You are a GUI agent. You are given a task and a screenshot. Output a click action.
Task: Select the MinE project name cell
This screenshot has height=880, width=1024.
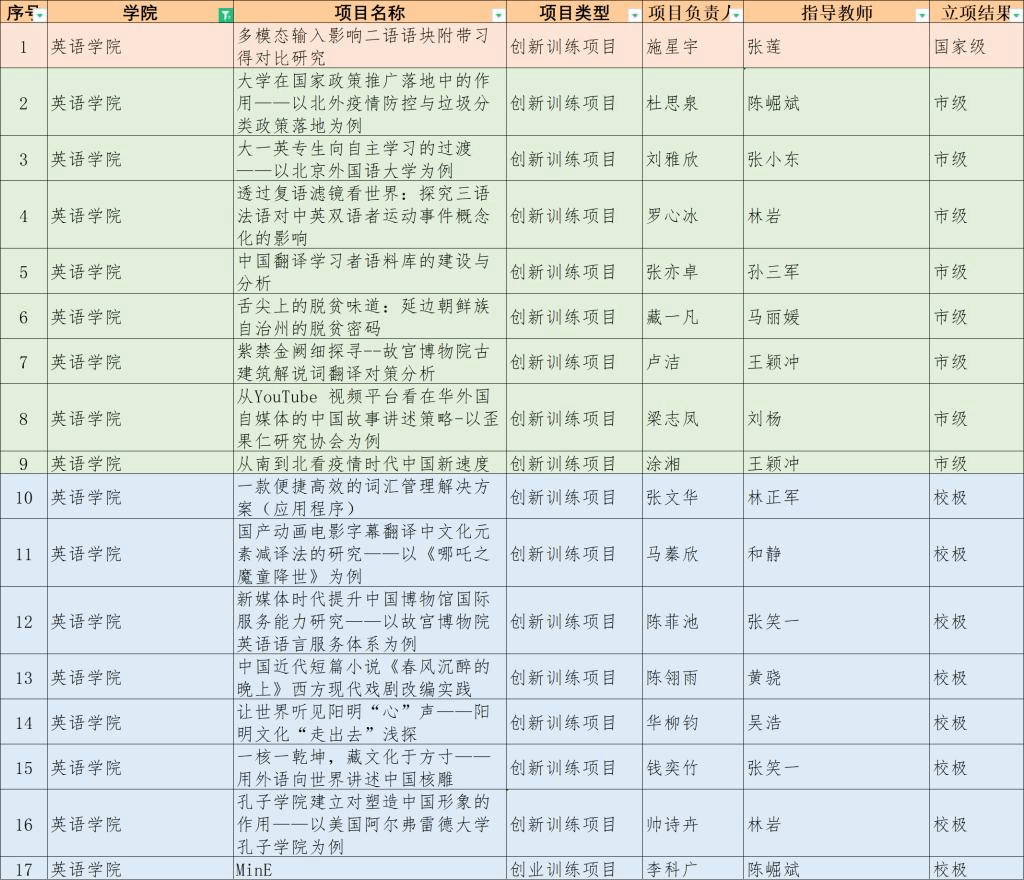(x=369, y=870)
